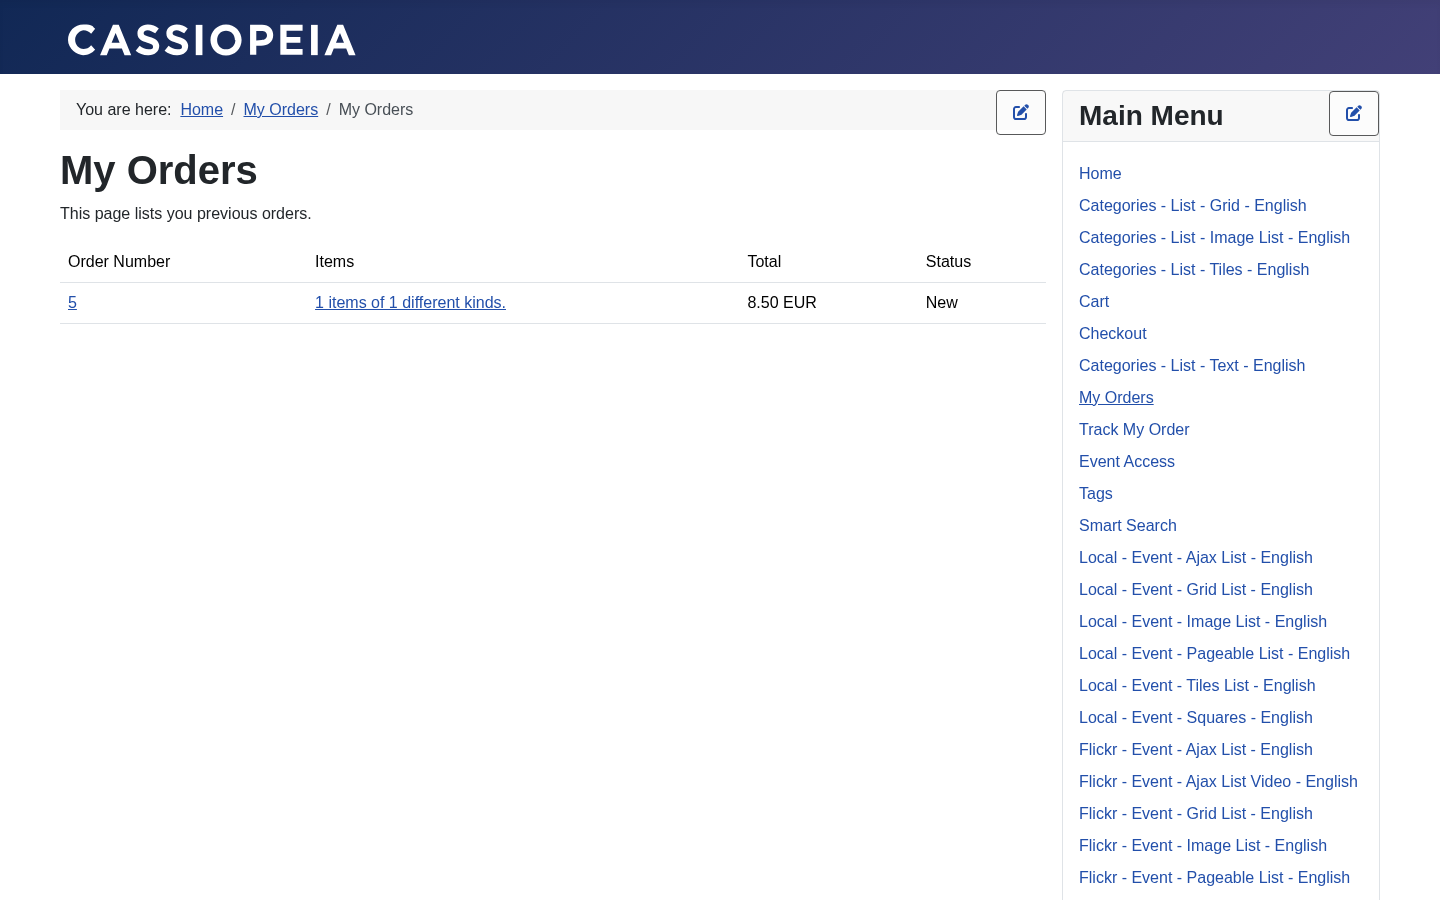Go to Flickr - Event - Ajax List - English
The height and width of the screenshot is (900, 1440).
1196,750
